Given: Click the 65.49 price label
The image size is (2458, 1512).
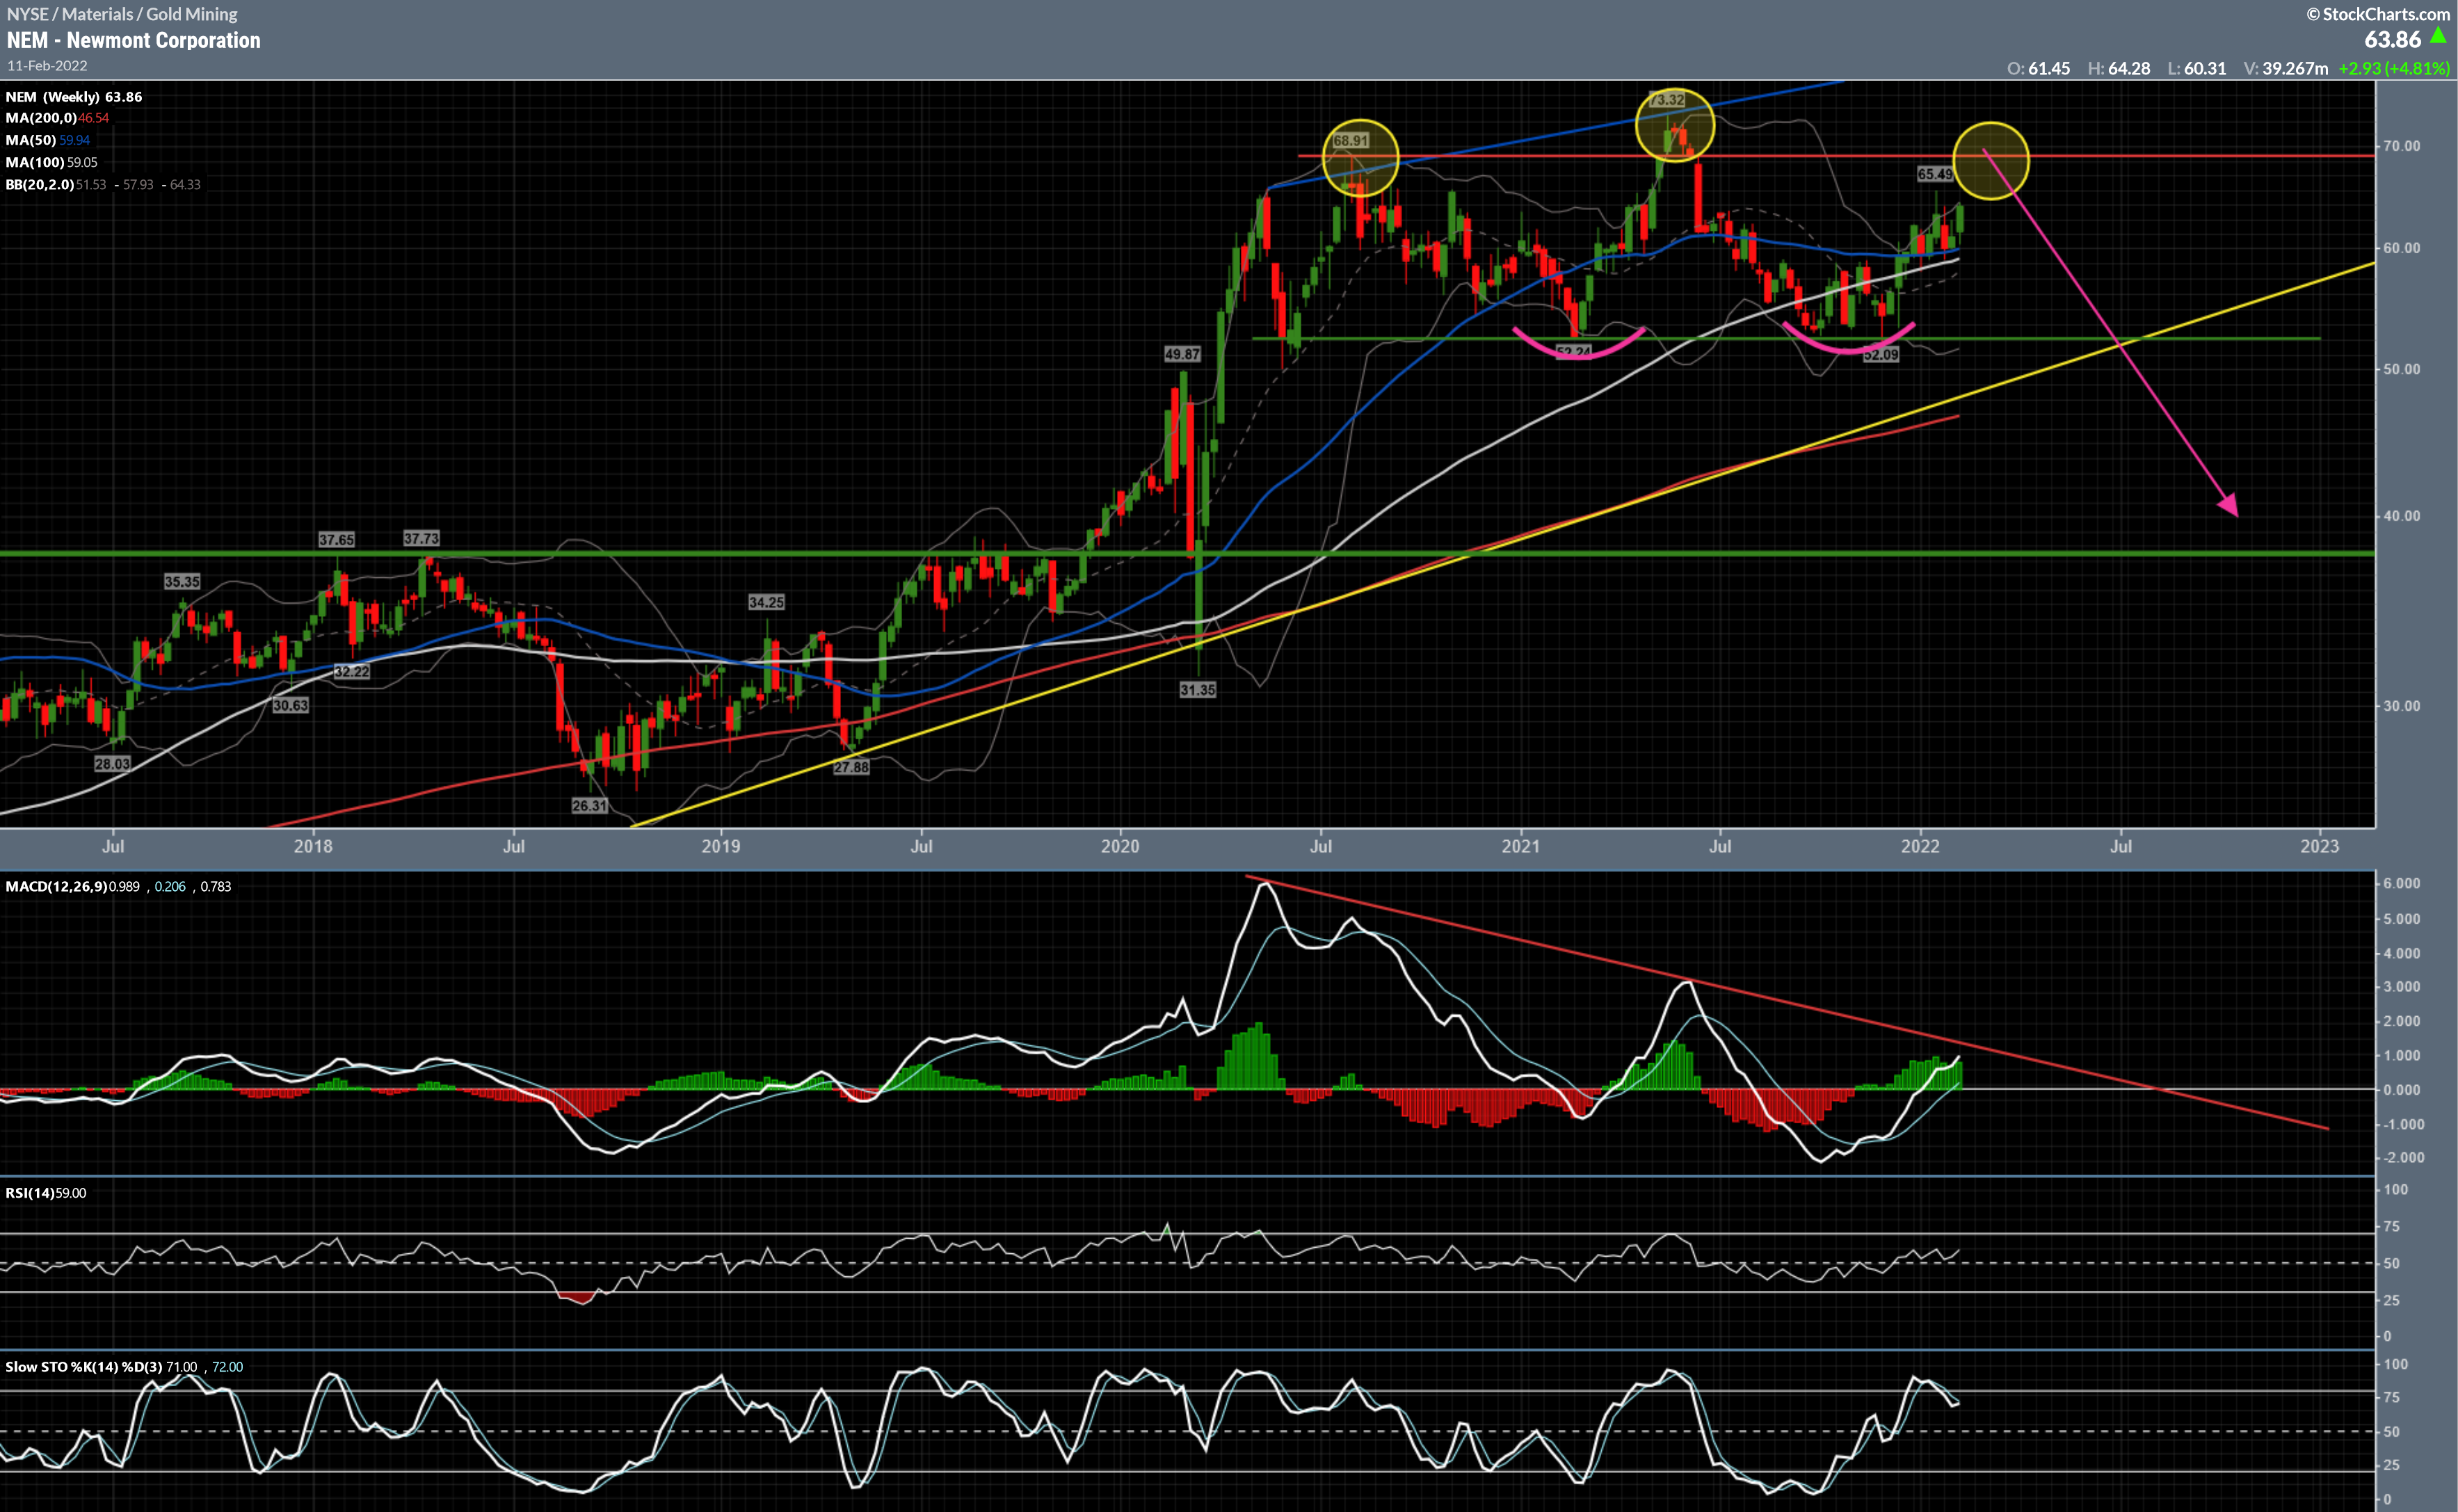Looking at the screenshot, I should click(1934, 174).
